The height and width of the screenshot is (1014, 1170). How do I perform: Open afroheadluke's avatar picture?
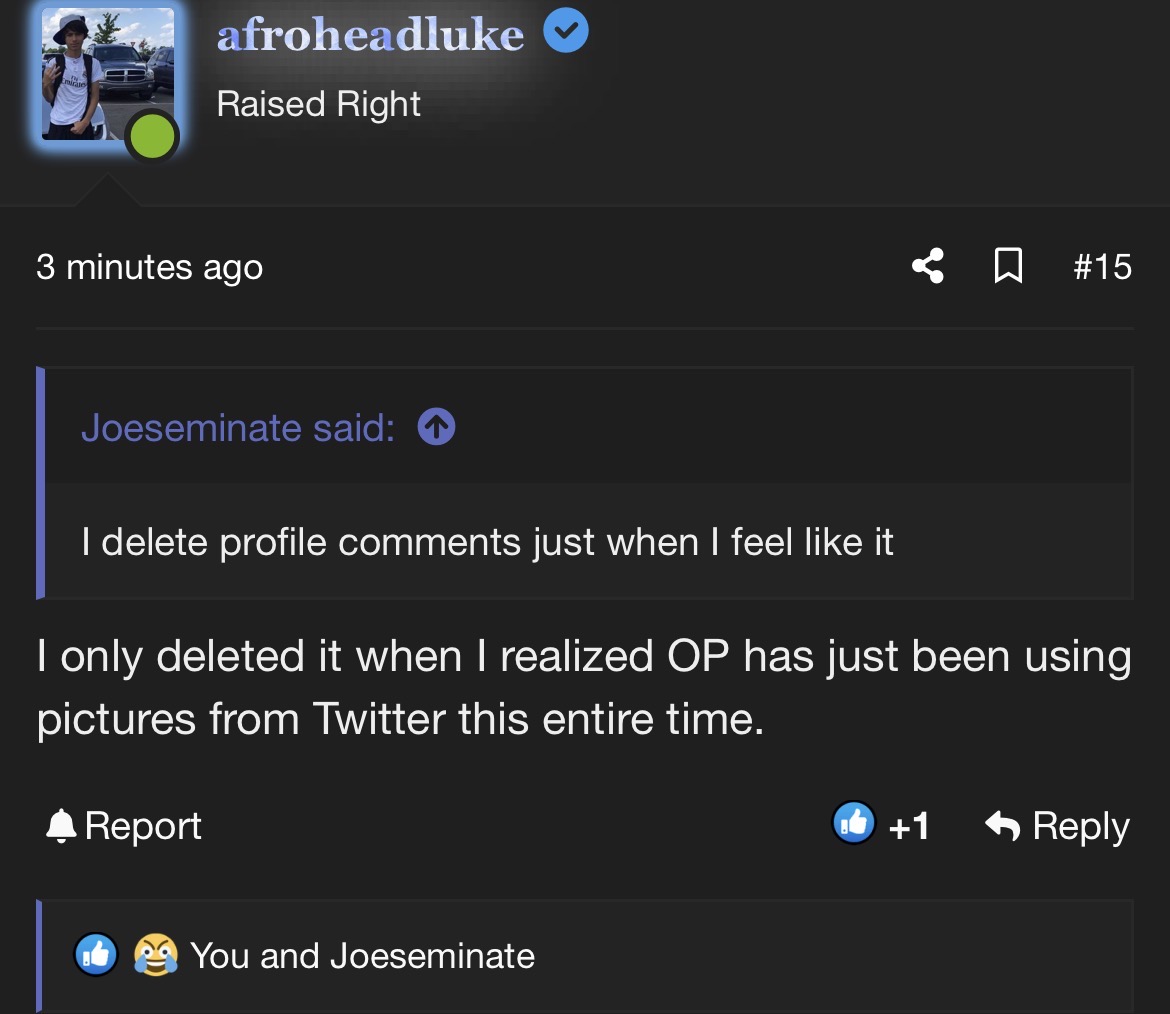107,73
